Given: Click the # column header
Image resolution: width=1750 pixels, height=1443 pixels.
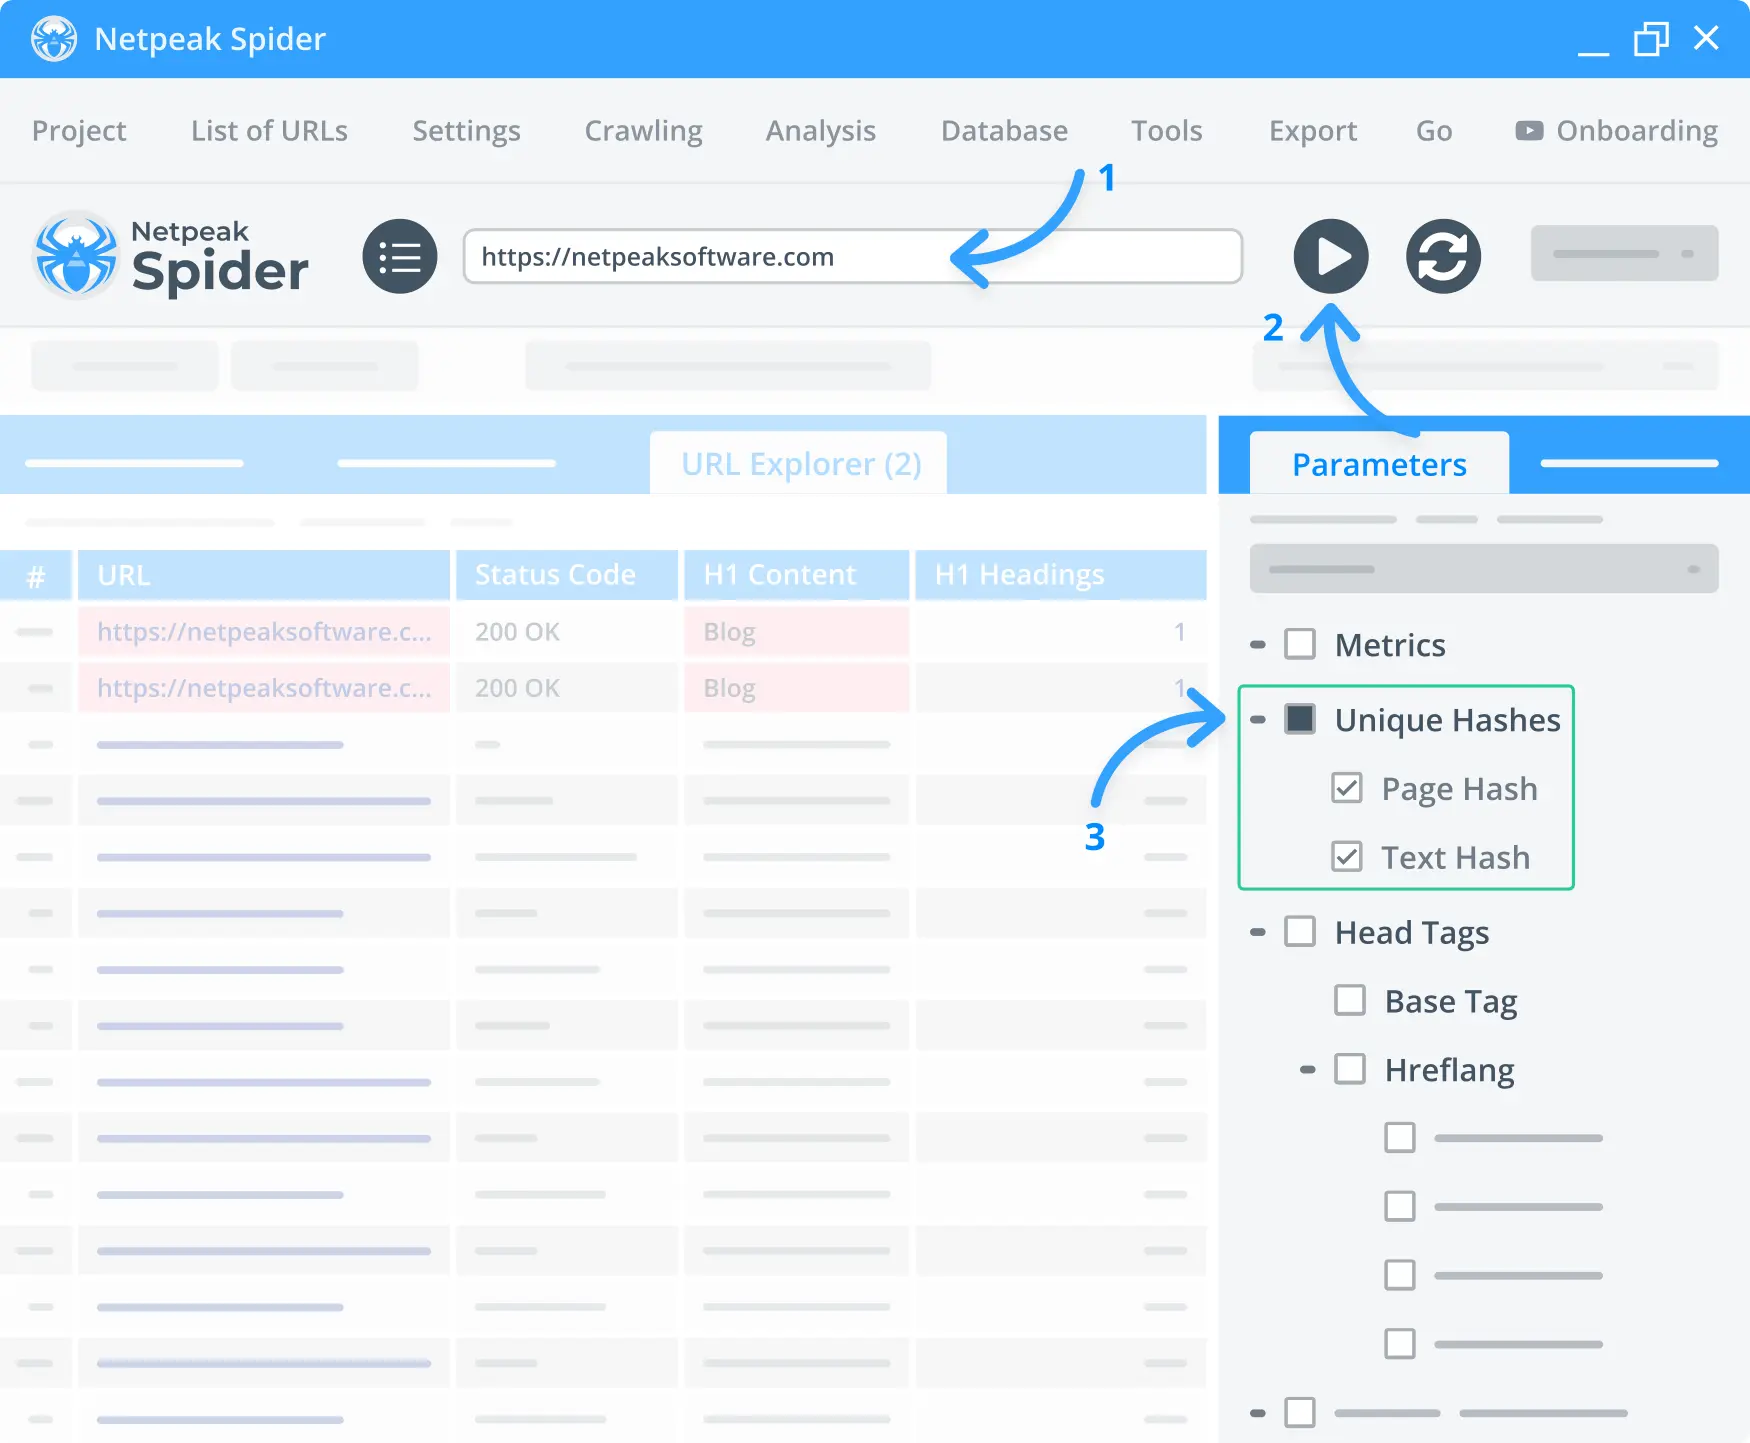Looking at the screenshot, I should (36, 575).
